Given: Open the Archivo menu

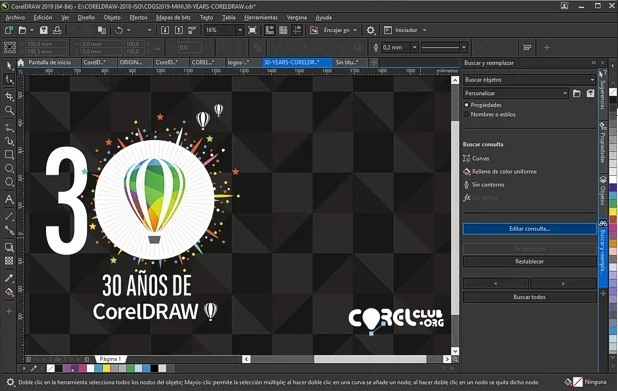Looking at the screenshot, I should pyautogui.click(x=15, y=17).
